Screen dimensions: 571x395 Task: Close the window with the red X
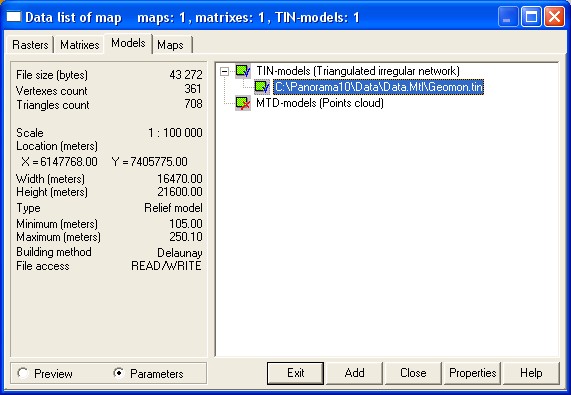point(554,17)
